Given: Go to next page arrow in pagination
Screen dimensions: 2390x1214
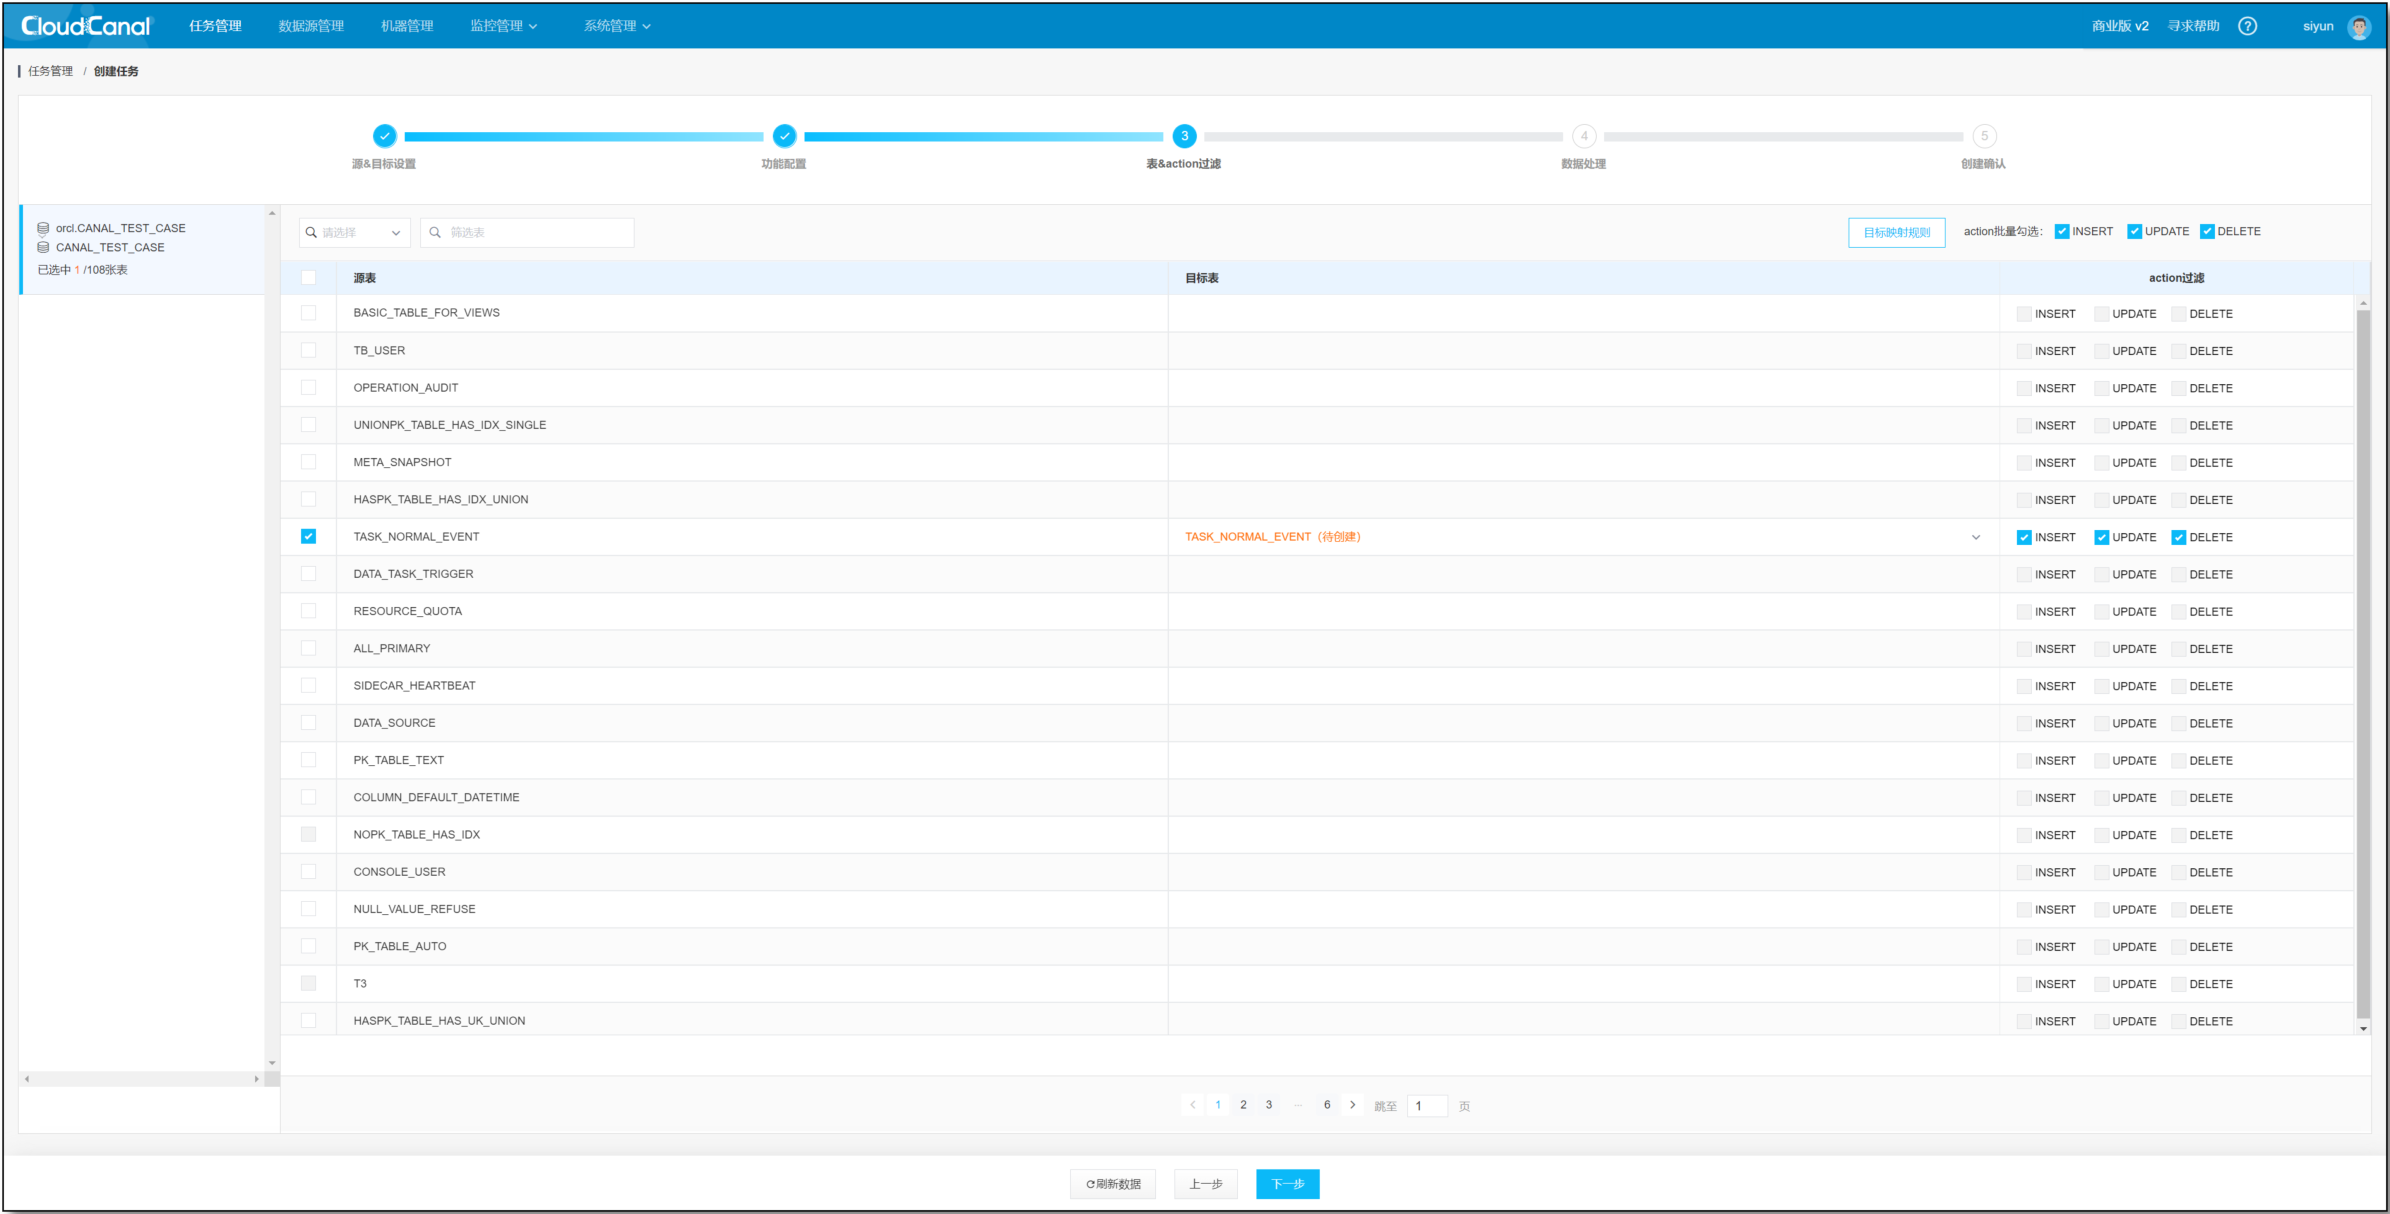Looking at the screenshot, I should [x=1352, y=1105].
